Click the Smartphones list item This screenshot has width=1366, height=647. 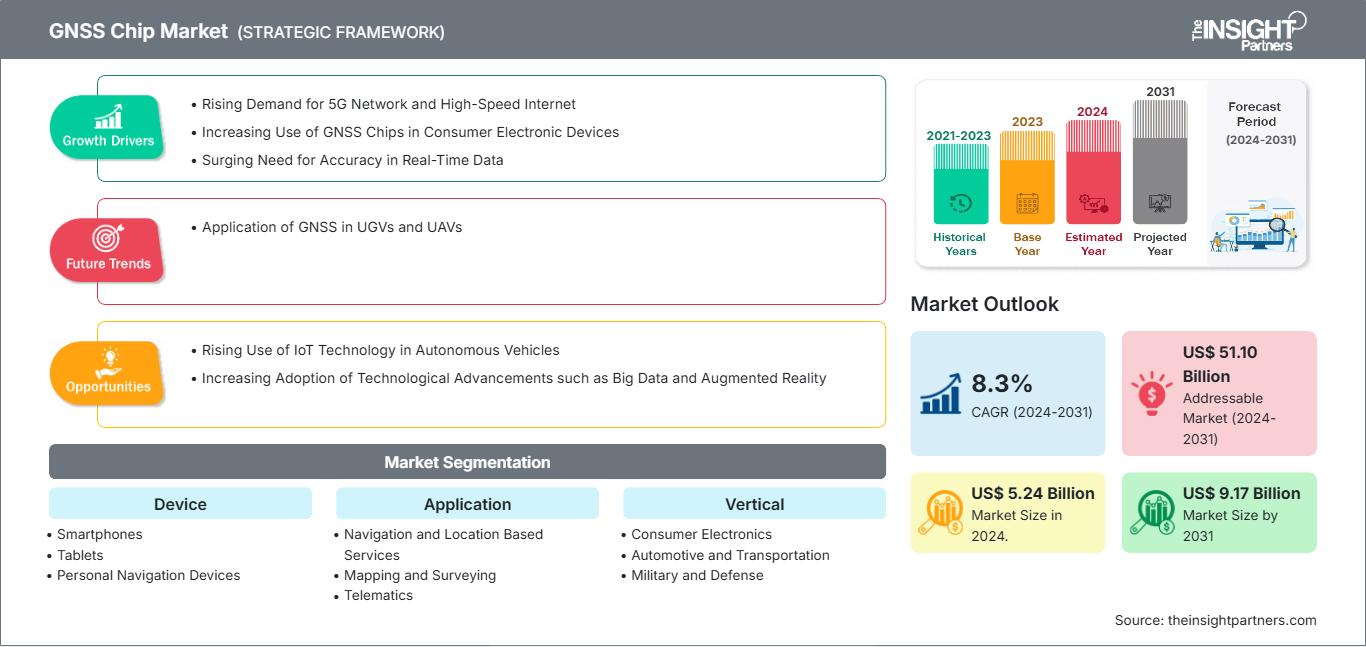(99, 534)
